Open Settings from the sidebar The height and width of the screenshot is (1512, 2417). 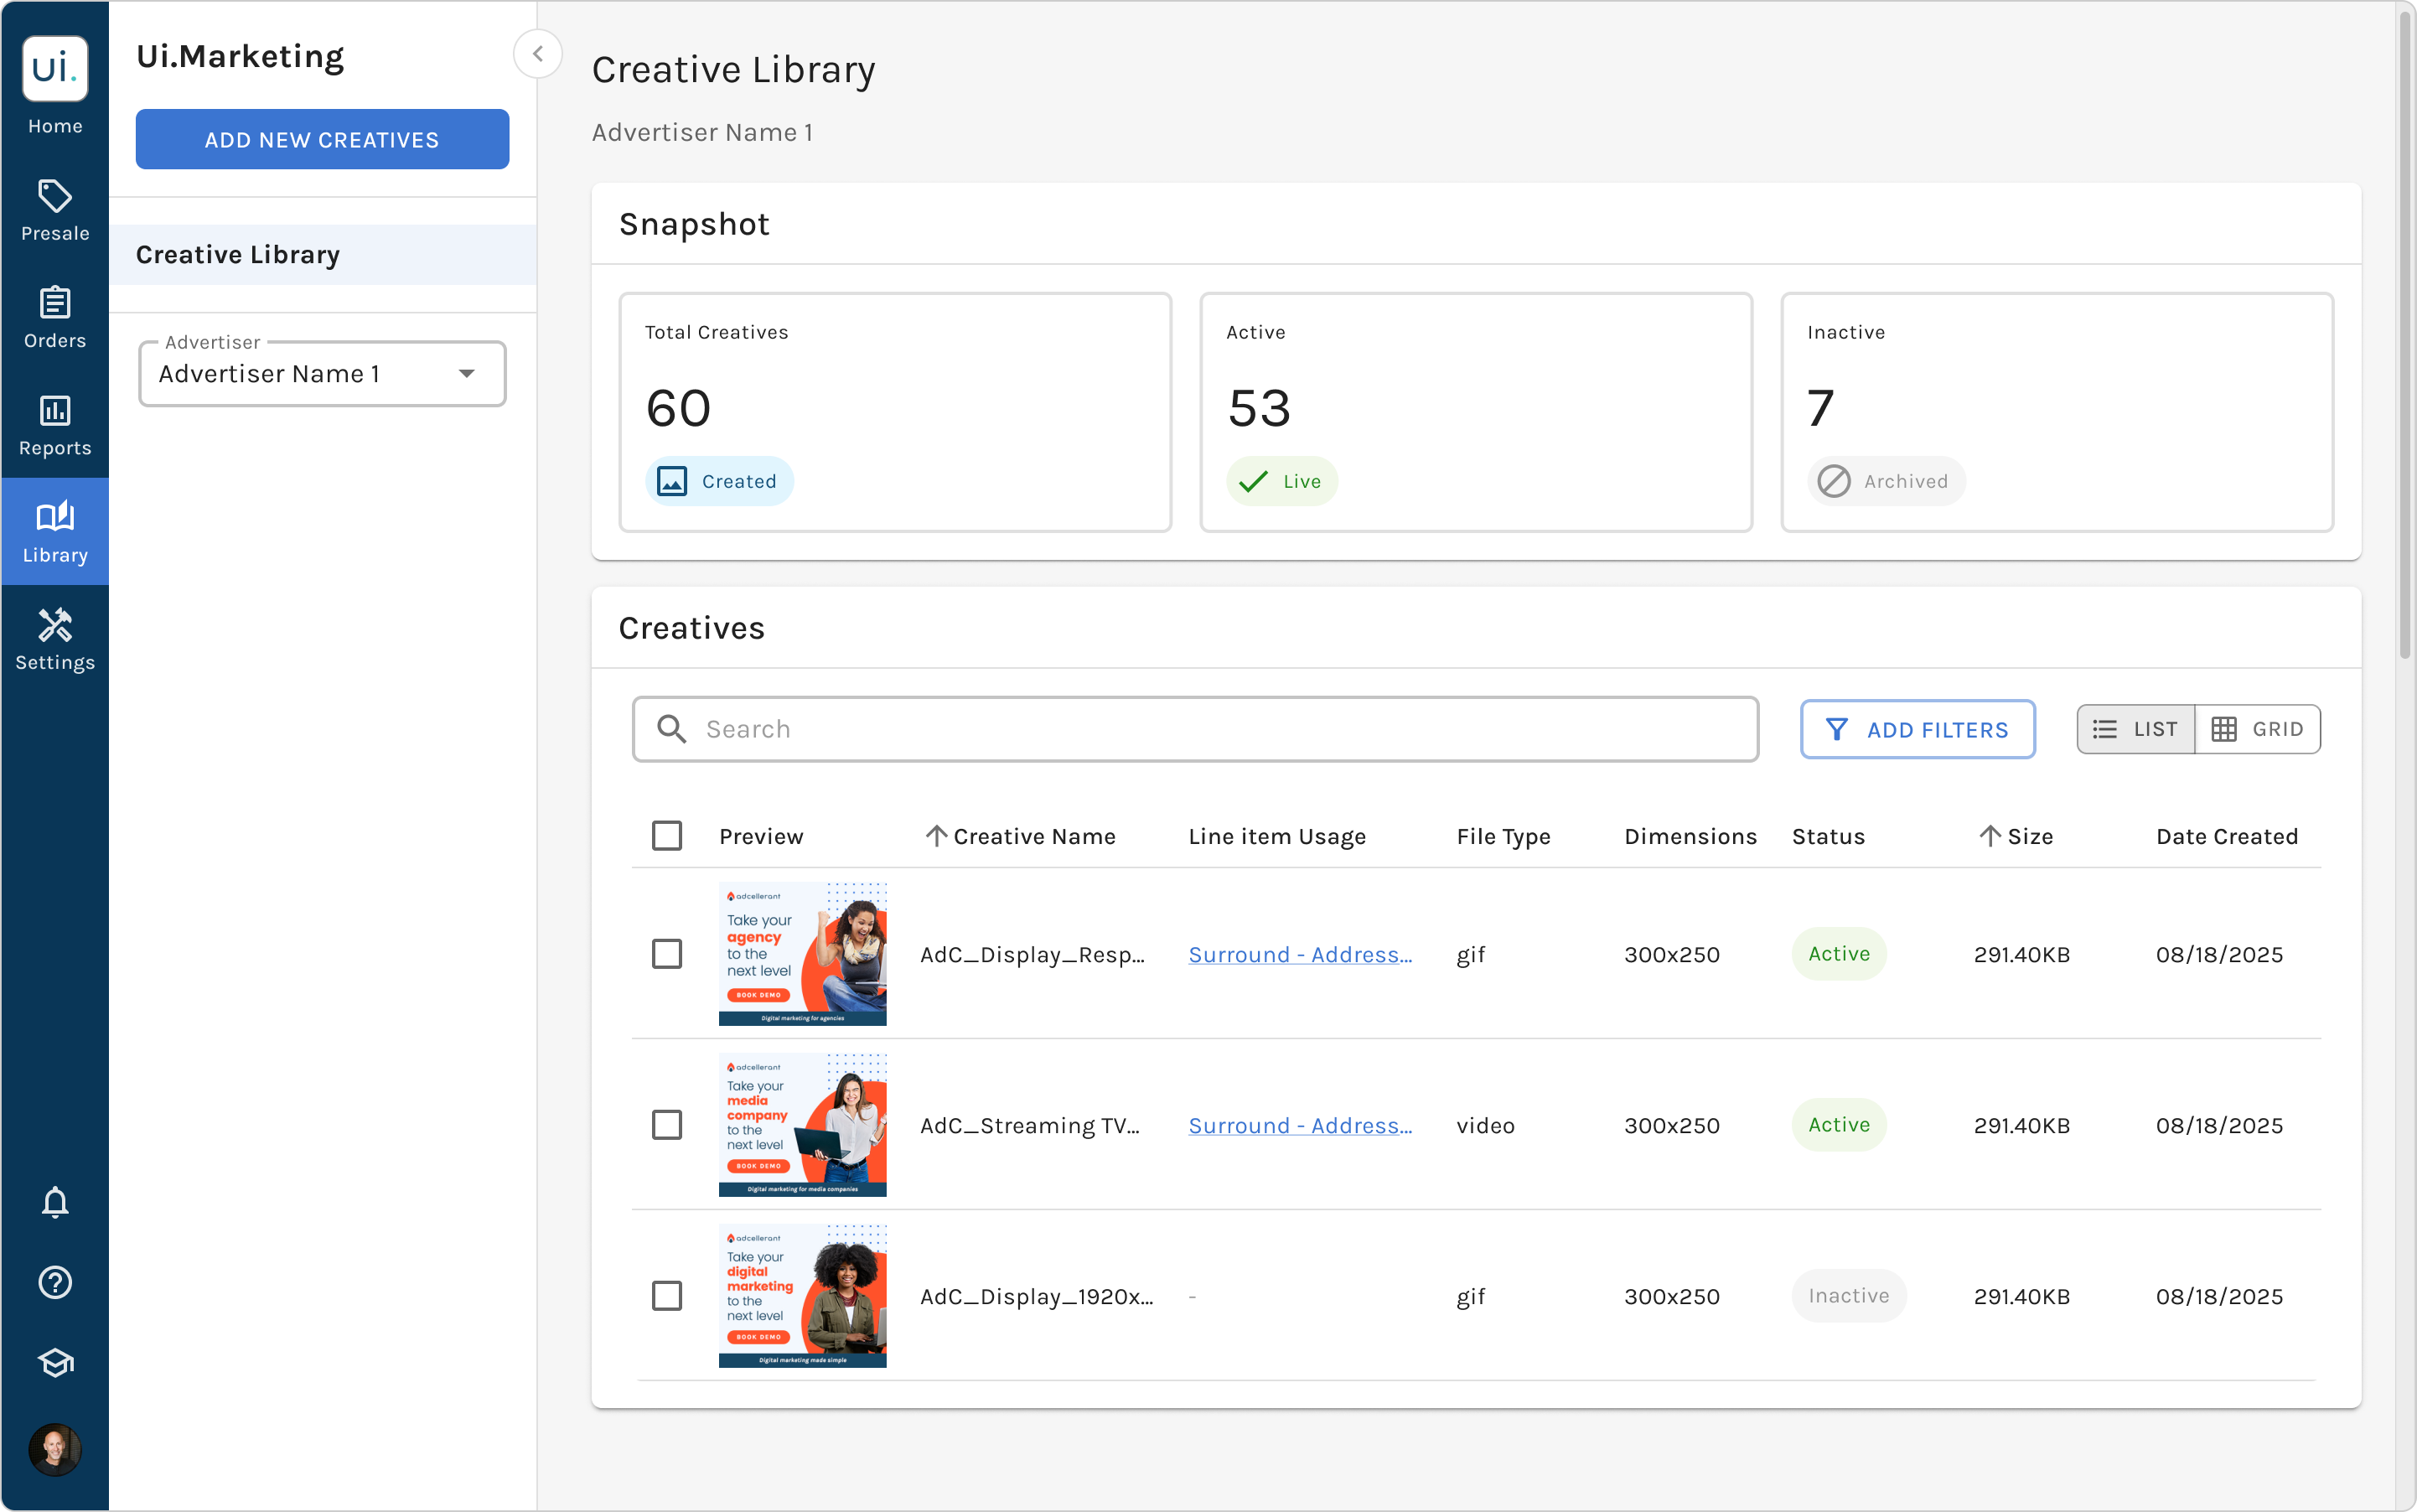(x=55, y=640)
